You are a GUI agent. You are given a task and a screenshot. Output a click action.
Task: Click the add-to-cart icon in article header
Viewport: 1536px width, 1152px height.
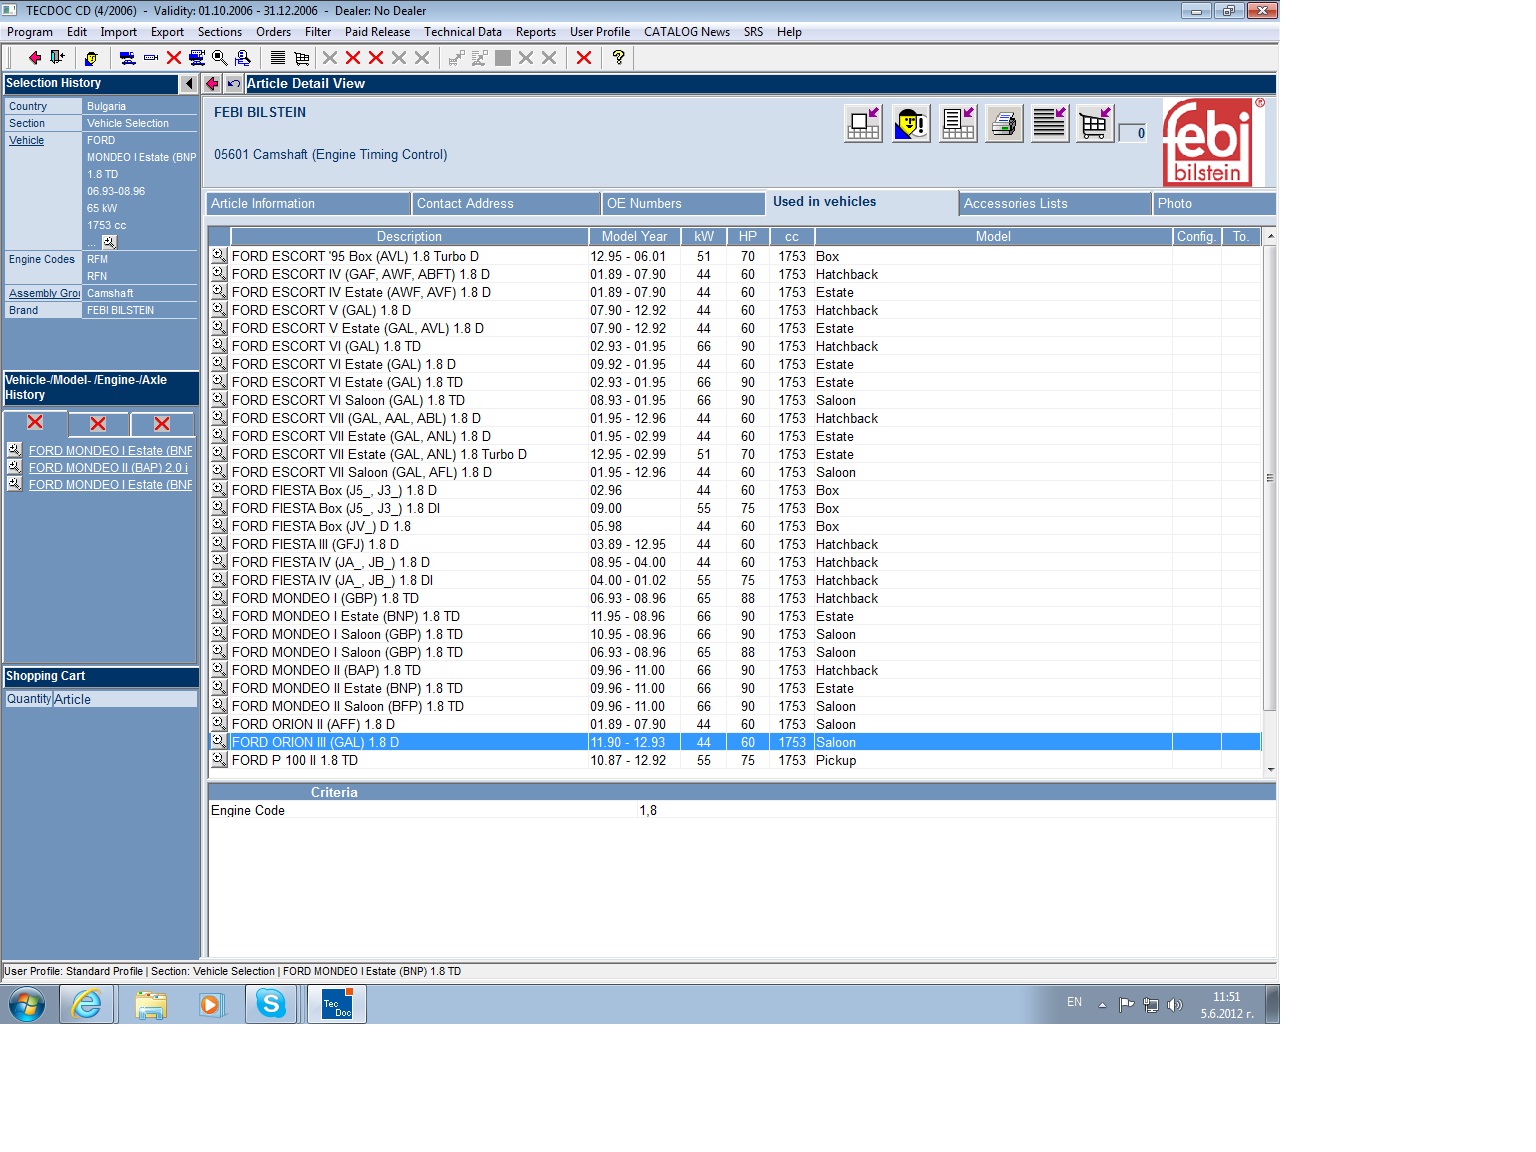click(1096, 124)
